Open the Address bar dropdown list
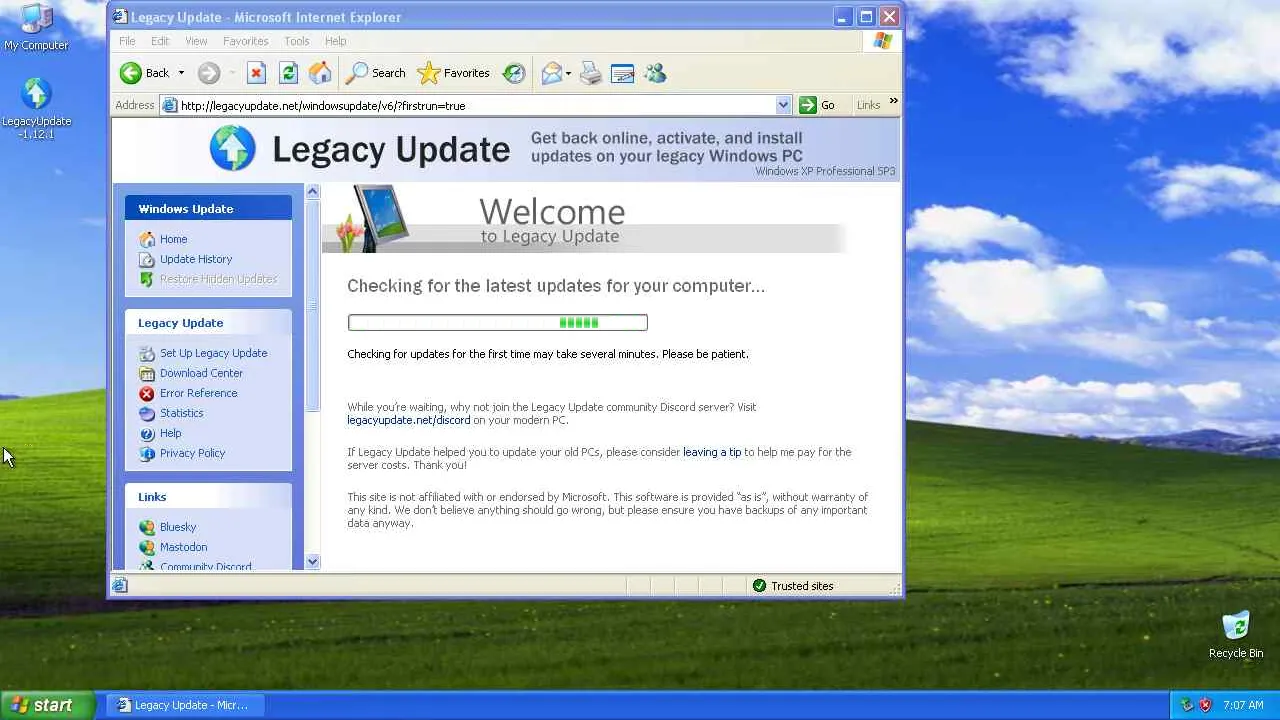Image resolution: width=1280 pixels, height=720 pixels. [783, 105]
